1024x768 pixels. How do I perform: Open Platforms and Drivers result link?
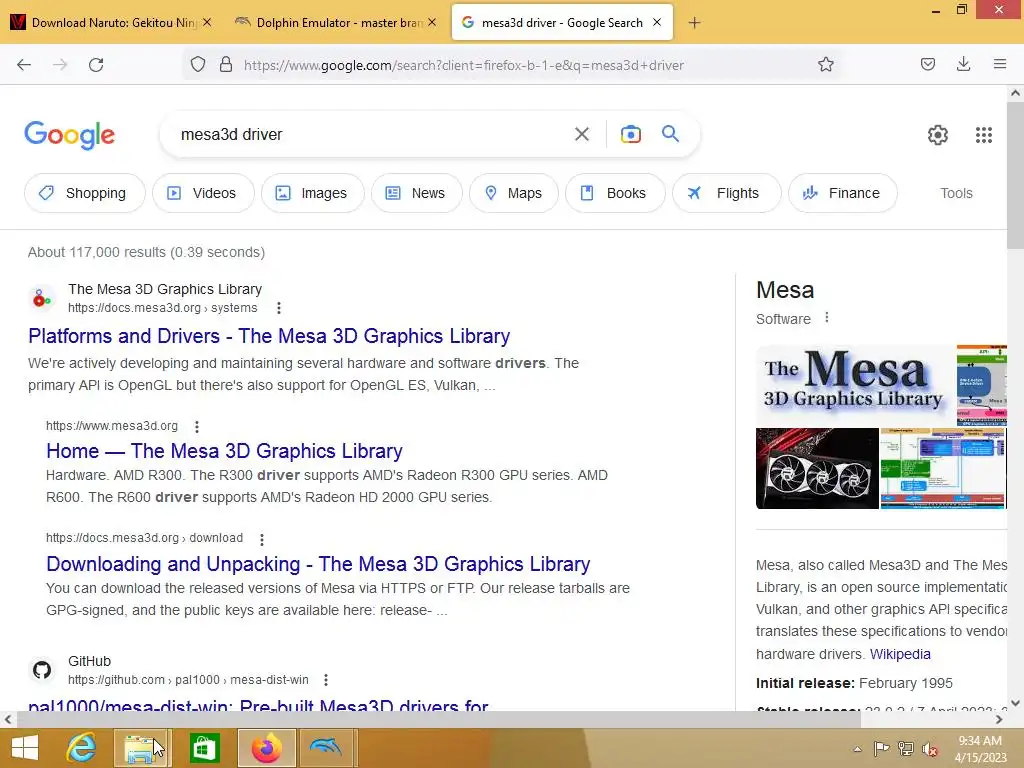click(x=269, y=336)
